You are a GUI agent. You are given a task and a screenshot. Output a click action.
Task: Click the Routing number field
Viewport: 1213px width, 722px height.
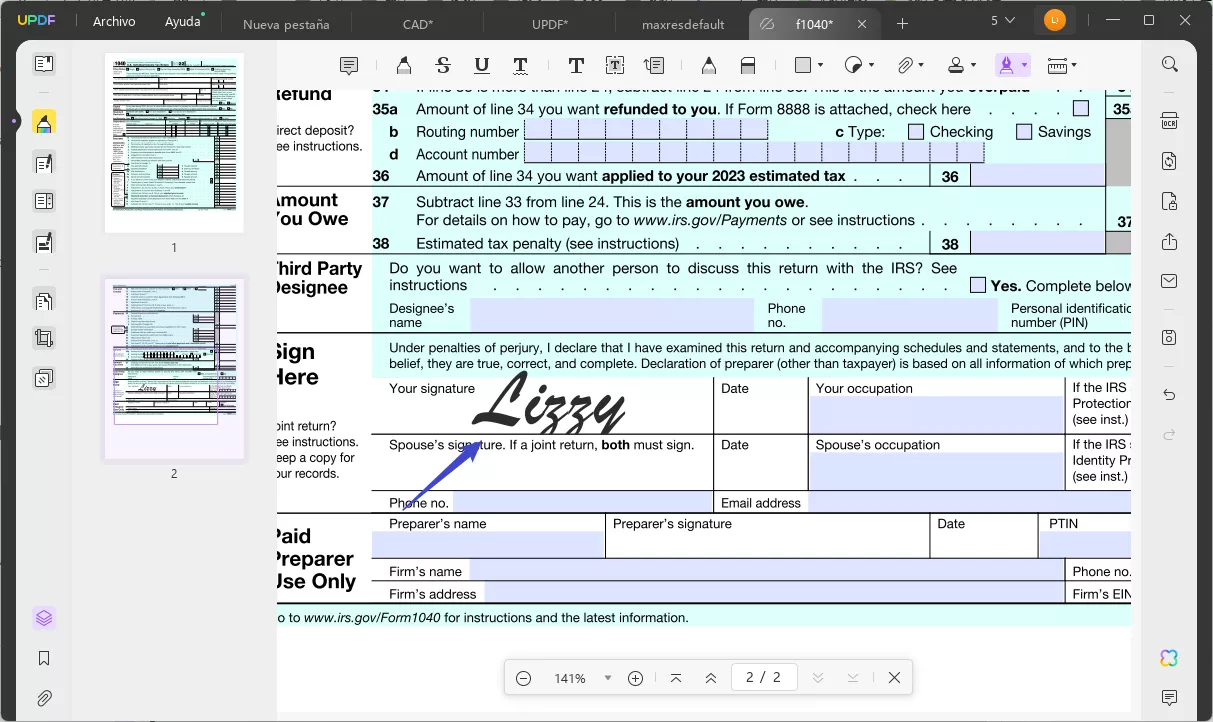(x=646, y=130)
